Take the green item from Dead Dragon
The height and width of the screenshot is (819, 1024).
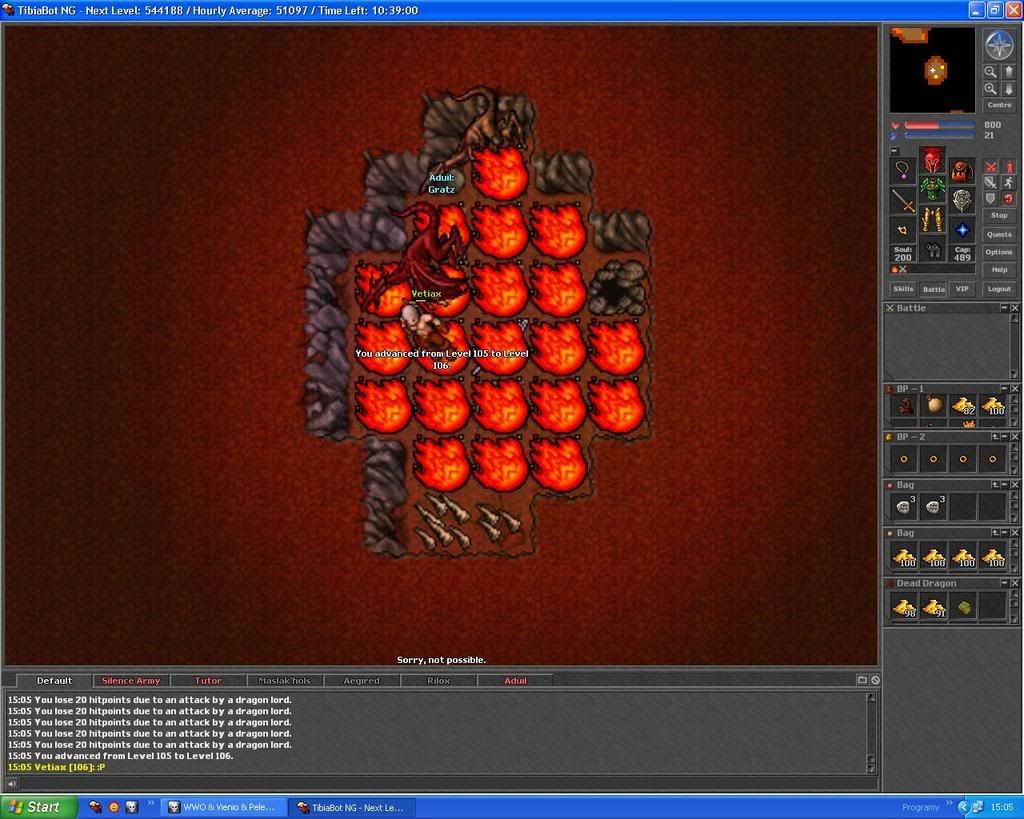click(963, 607)
